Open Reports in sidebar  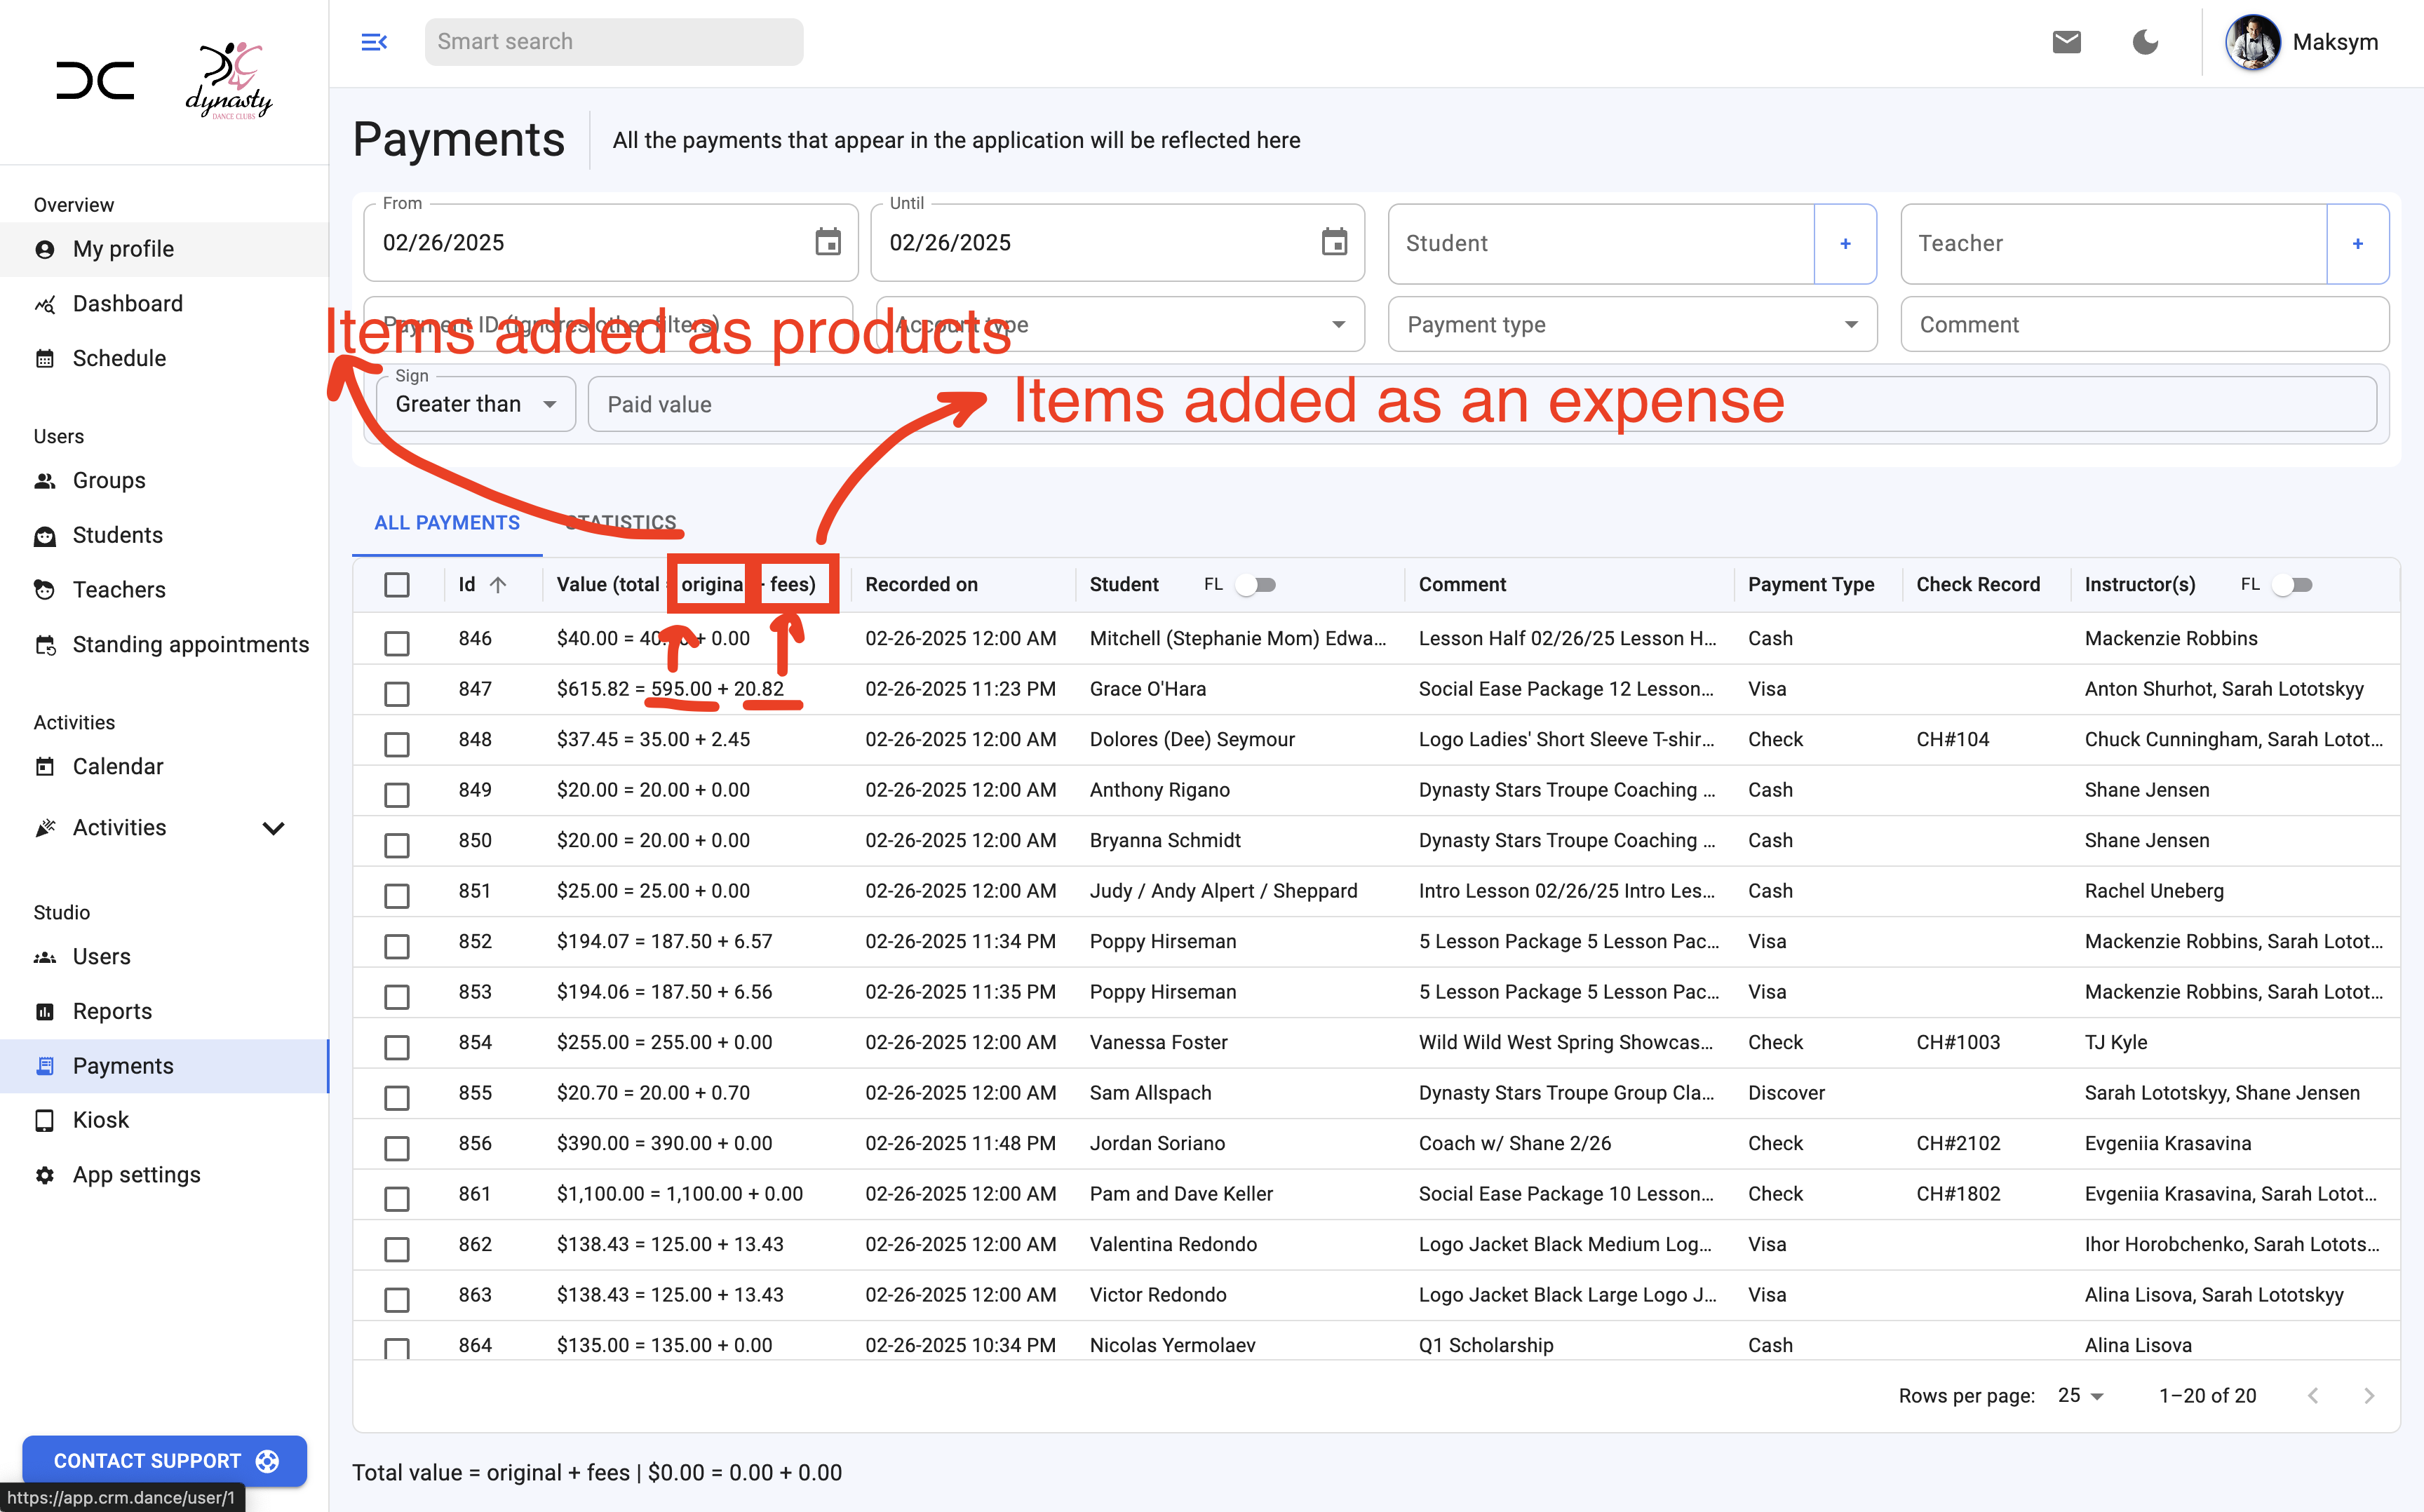[x=164, y=1011]
